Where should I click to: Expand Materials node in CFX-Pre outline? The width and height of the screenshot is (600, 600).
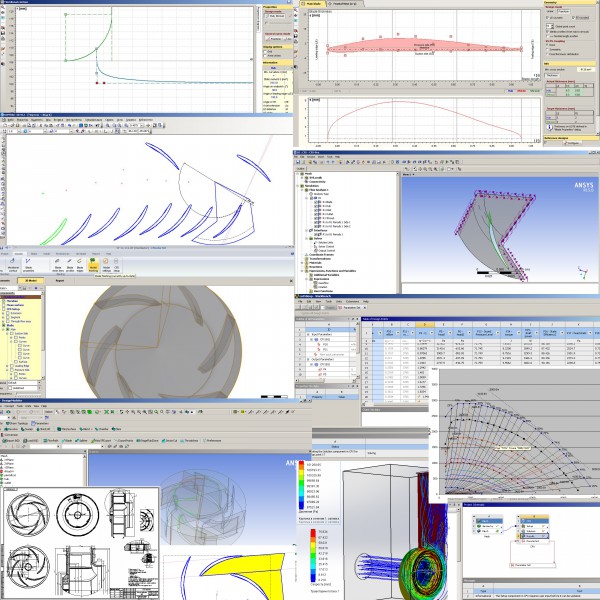(x=302, y=263)
